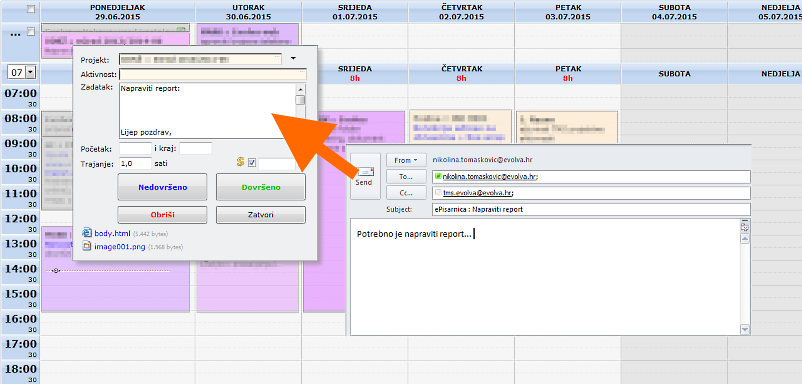
Task: Select the NEDJELJA 05.07.2015 column header
Action: click(x=765, y=12)
